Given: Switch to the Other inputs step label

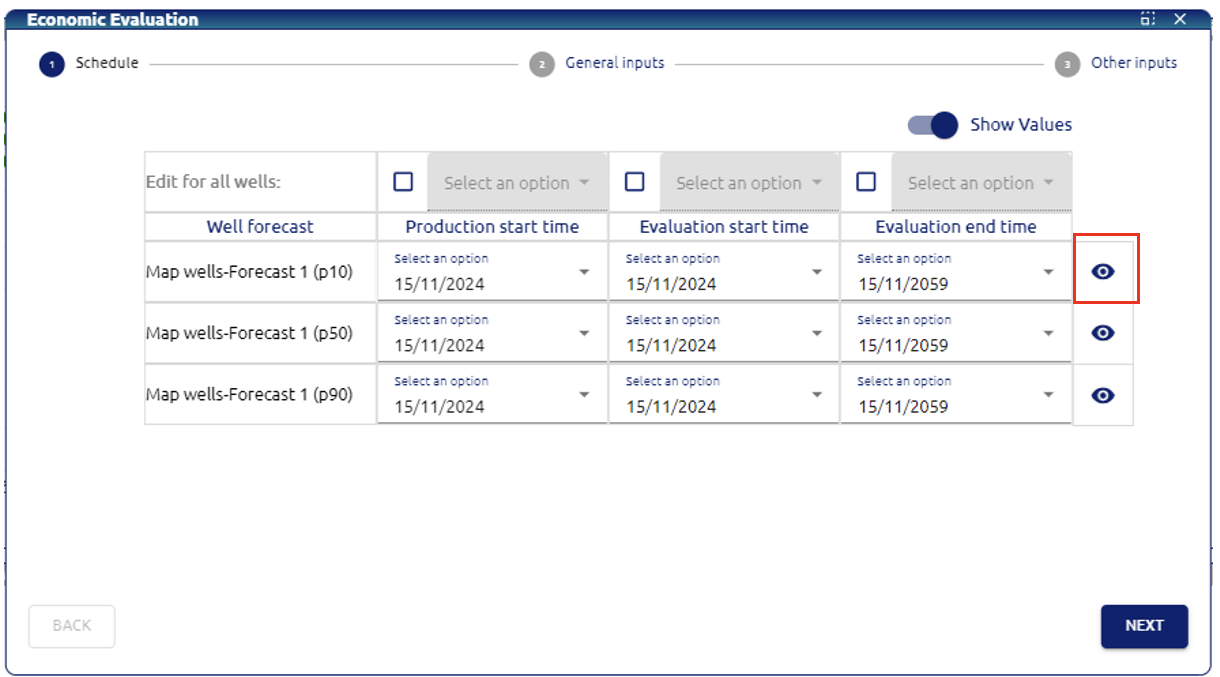Looking at the screenshot, I should pyautogui.click(x=1133, y=63).
